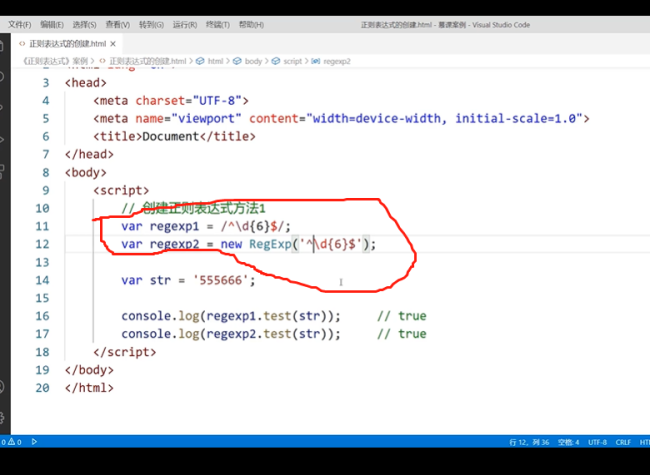Select the 正则表达式的创建.html editor tab

68,44
